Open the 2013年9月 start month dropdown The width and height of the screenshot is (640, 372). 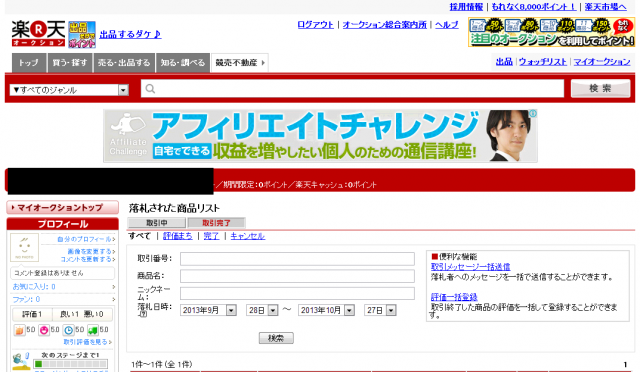tap(208, 310)
